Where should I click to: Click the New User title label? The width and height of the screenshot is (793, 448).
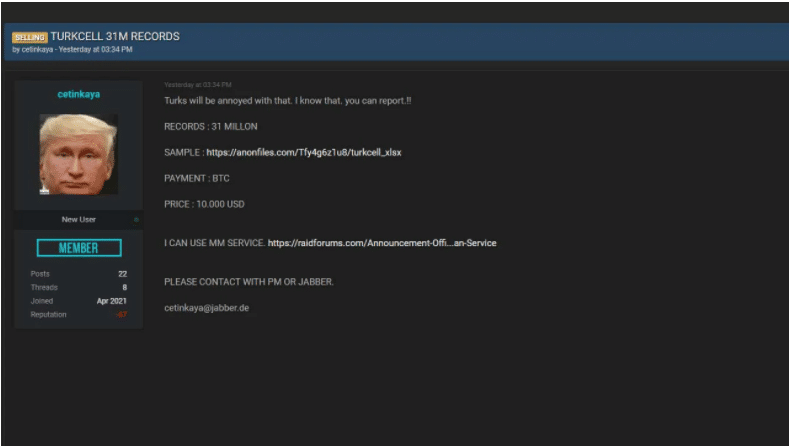tap(78, 219)
